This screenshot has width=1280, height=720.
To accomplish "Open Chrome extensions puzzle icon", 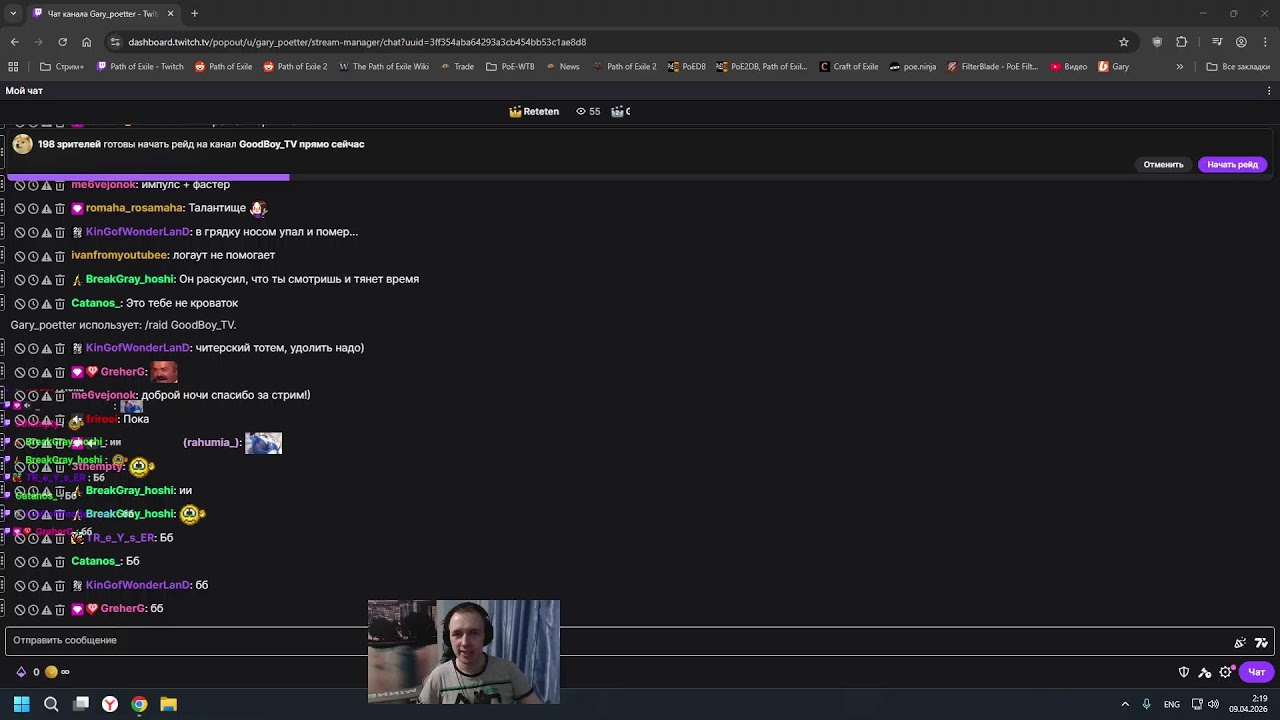I will tap(1182, 42).
